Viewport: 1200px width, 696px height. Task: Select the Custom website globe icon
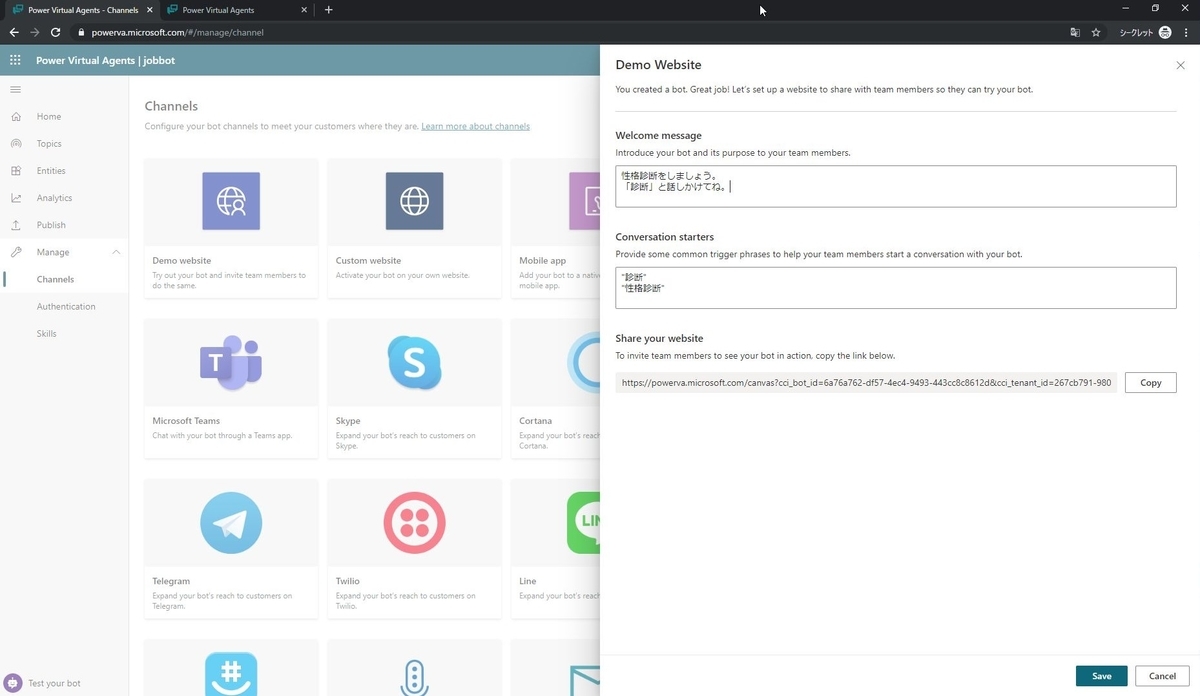(x=414, y=201)
